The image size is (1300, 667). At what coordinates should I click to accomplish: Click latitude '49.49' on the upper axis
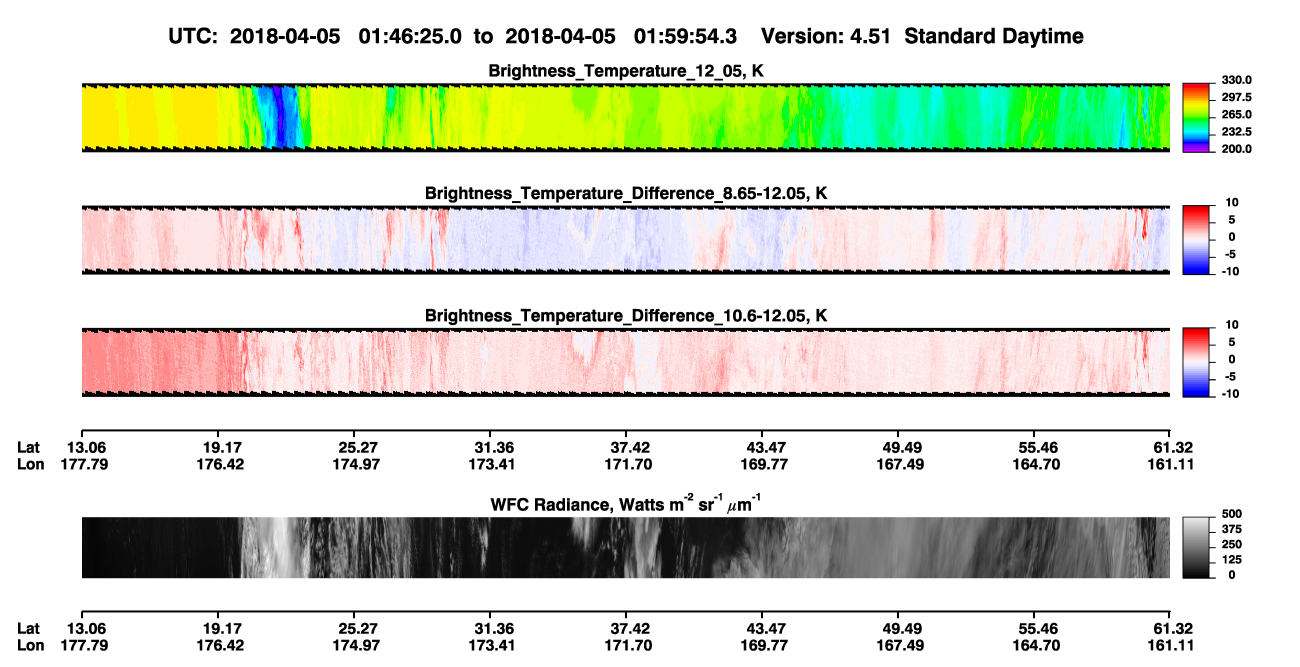(x=900, y=447)
